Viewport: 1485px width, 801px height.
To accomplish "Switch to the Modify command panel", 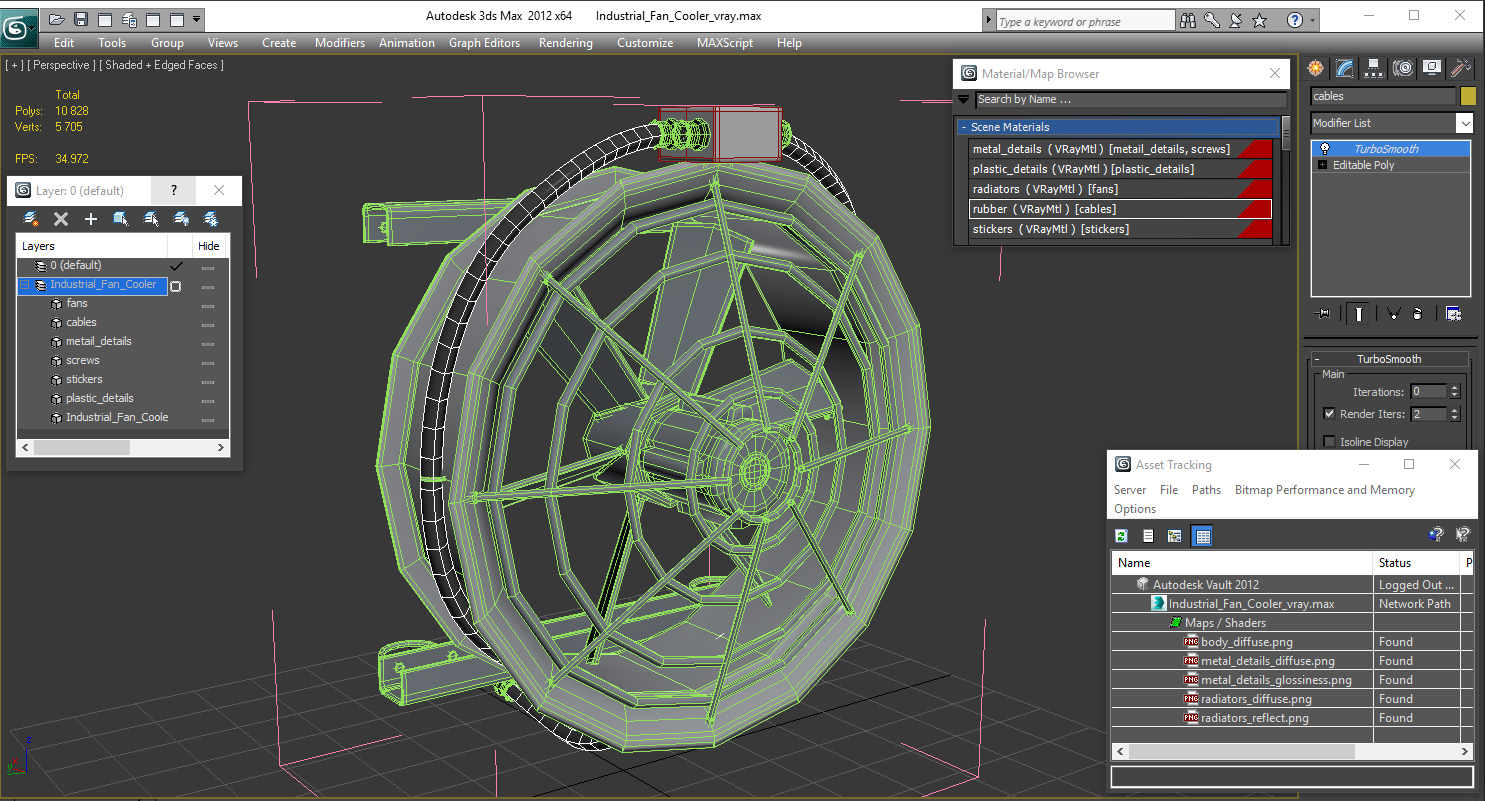I will (1345, 68).
